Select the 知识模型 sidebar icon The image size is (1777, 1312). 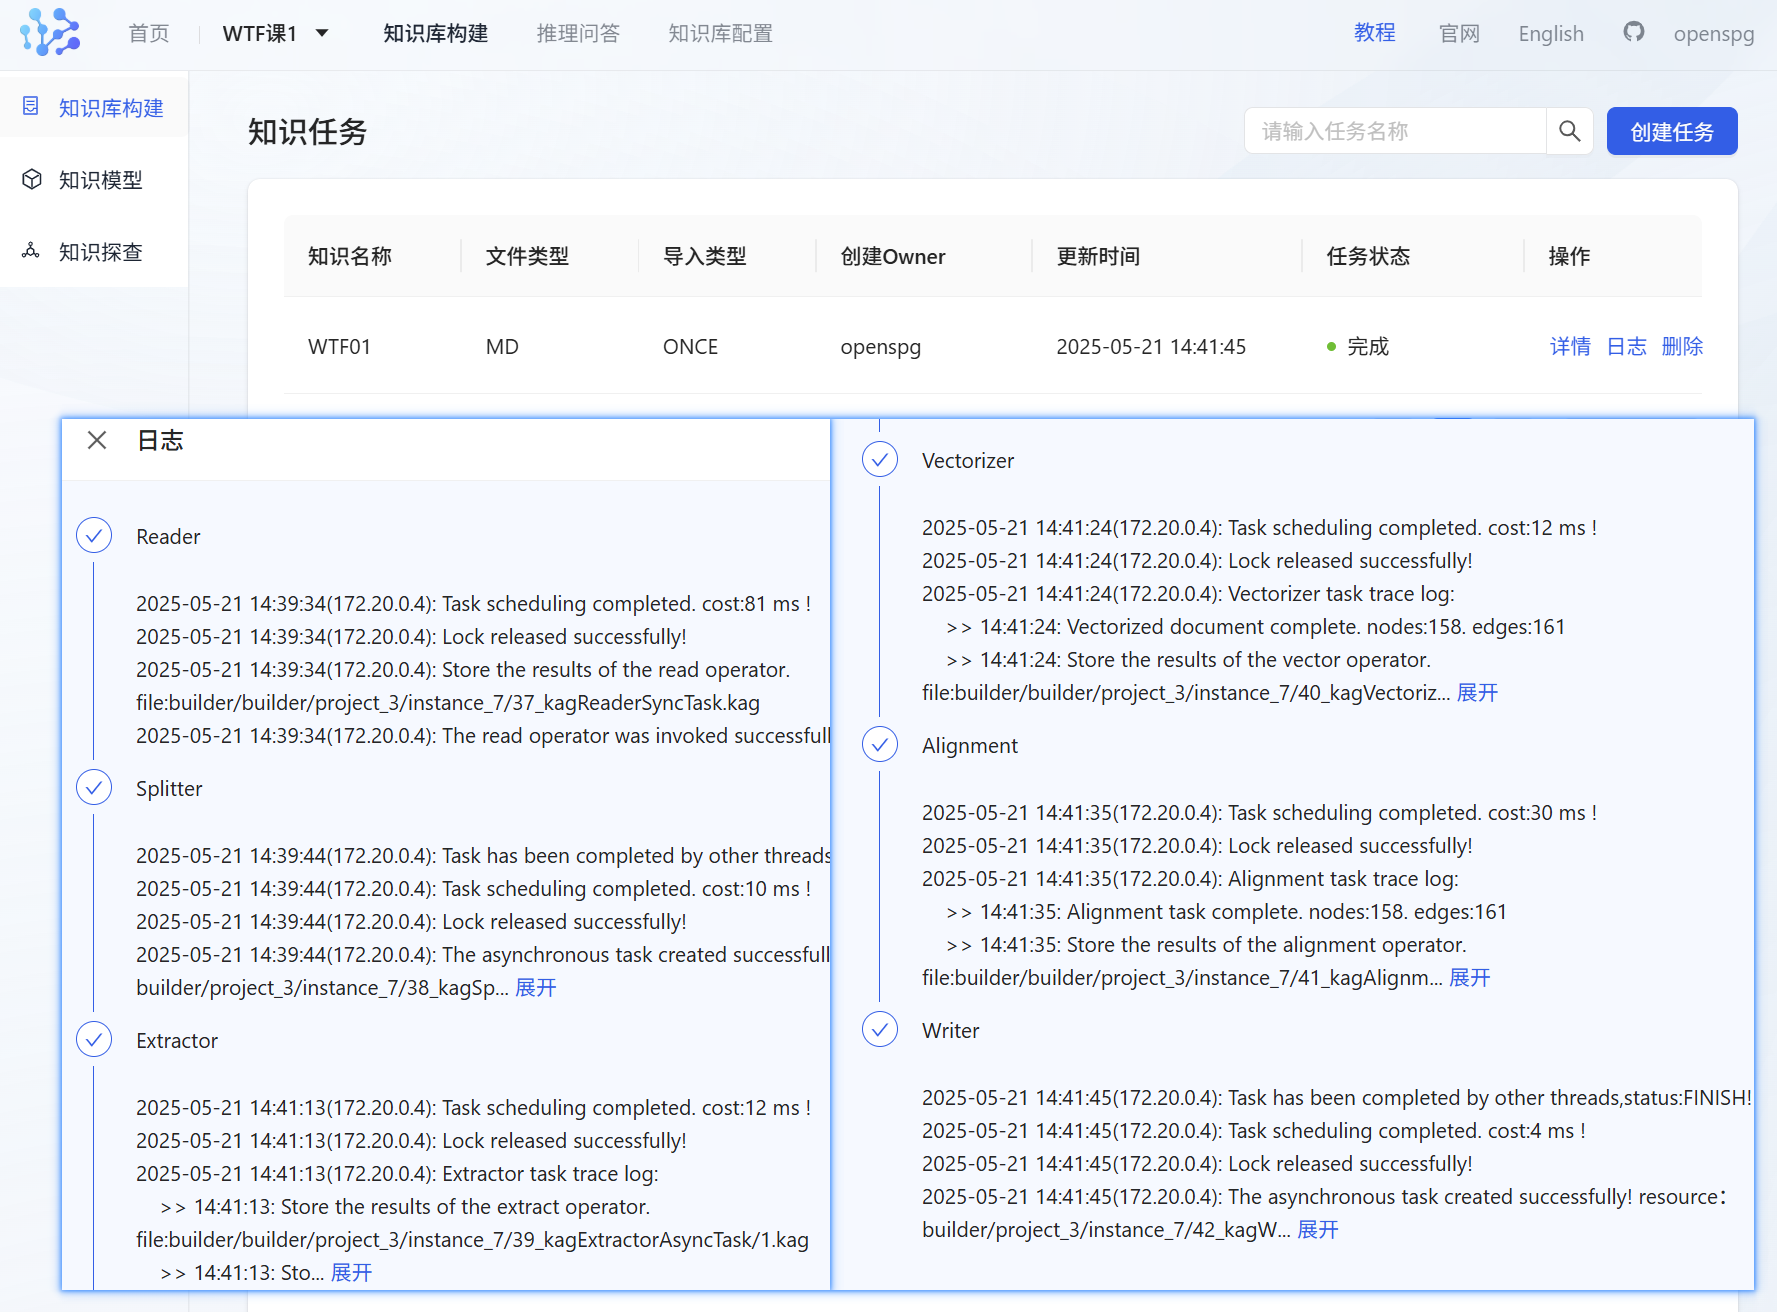point(31,179)
